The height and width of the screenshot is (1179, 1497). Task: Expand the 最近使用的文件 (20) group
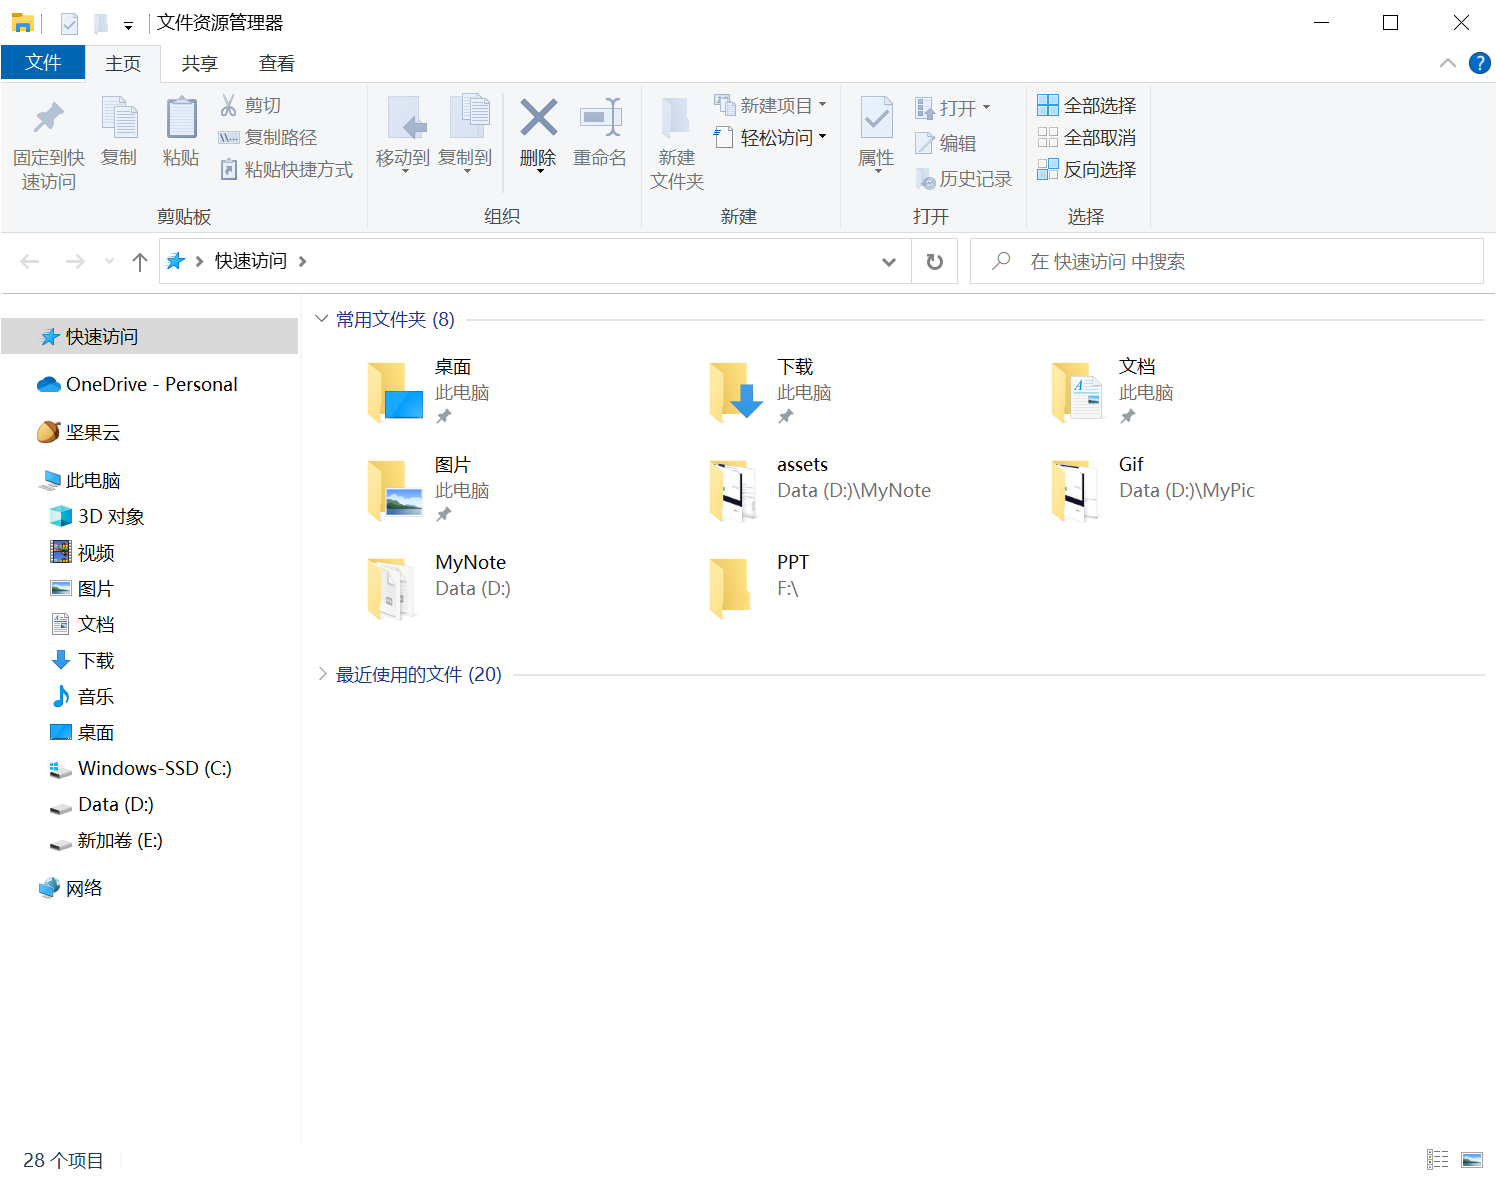(x=322, y=674)
